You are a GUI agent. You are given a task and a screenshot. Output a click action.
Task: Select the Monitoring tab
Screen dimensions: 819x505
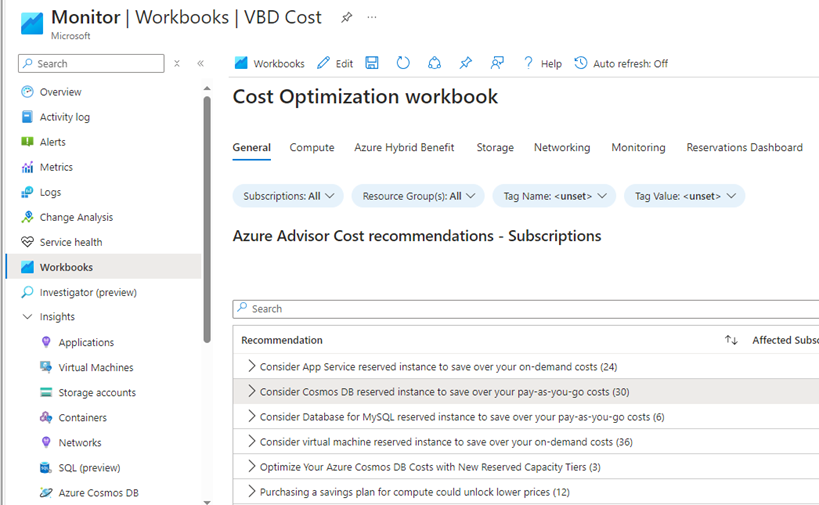638,148
